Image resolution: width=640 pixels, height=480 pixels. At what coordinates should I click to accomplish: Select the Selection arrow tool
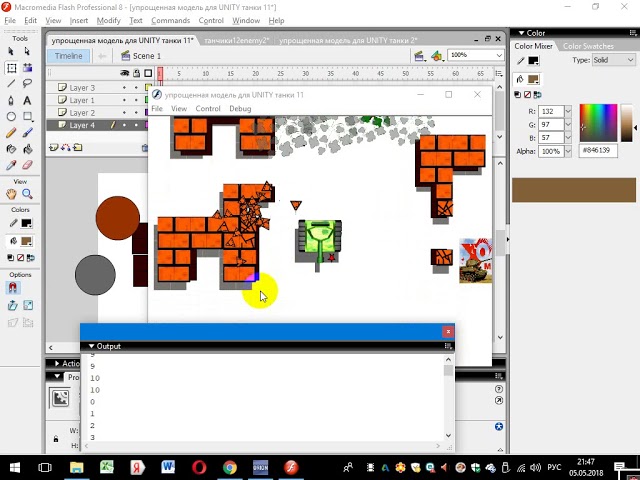11,51
